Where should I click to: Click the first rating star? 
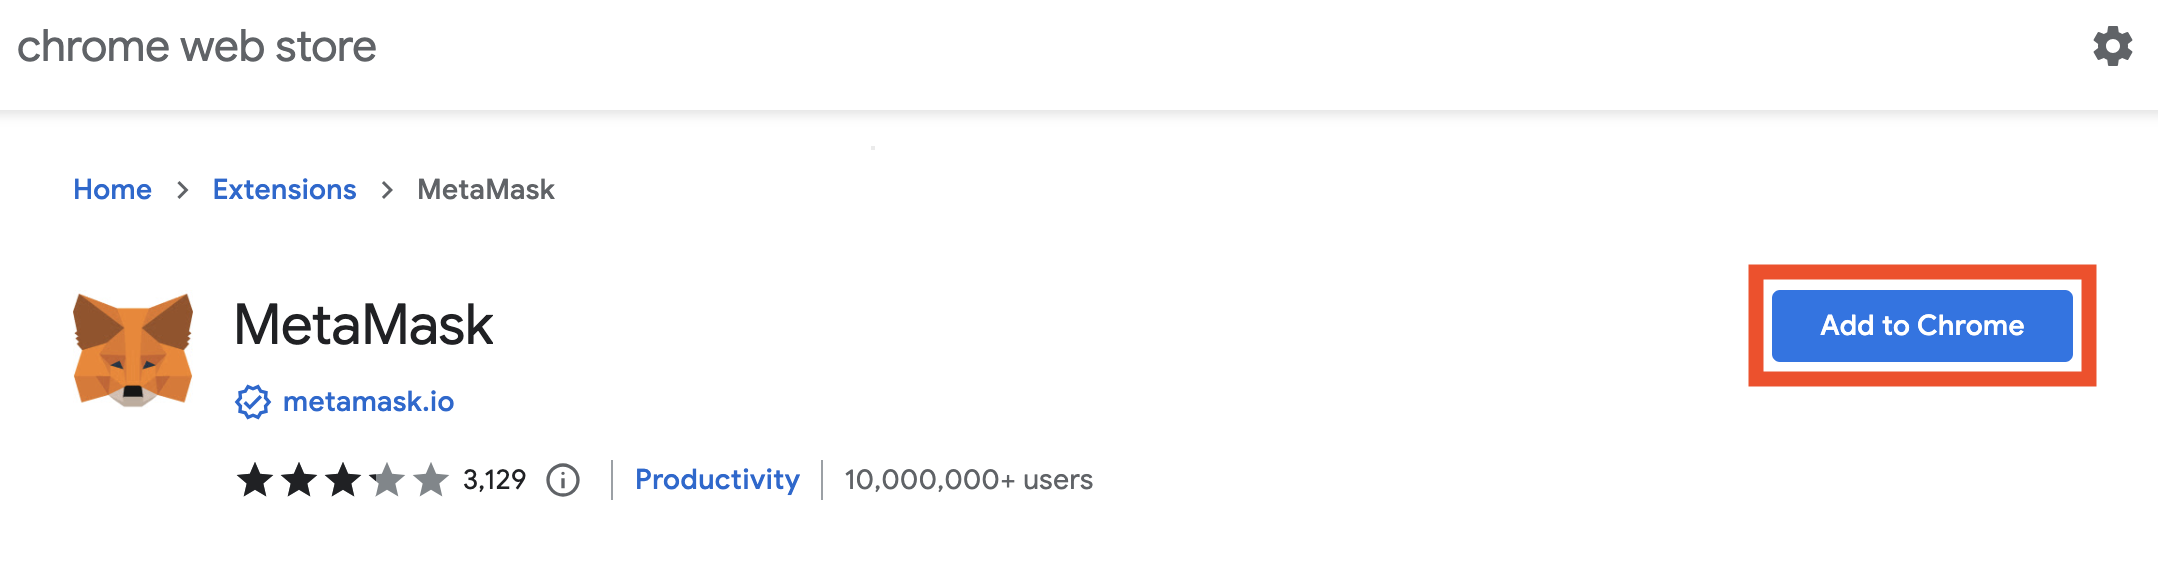[x=255, y=480]
